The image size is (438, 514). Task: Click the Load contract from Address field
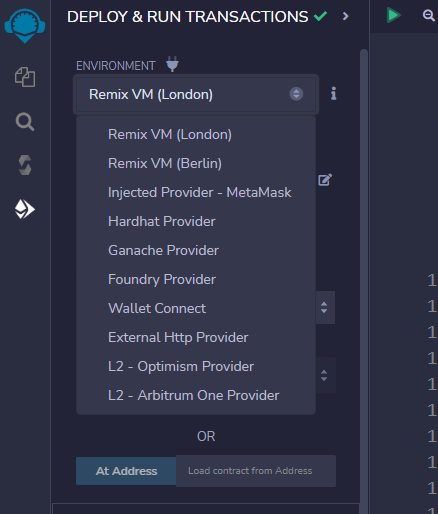pyautogui.click(x=256, y=471)
